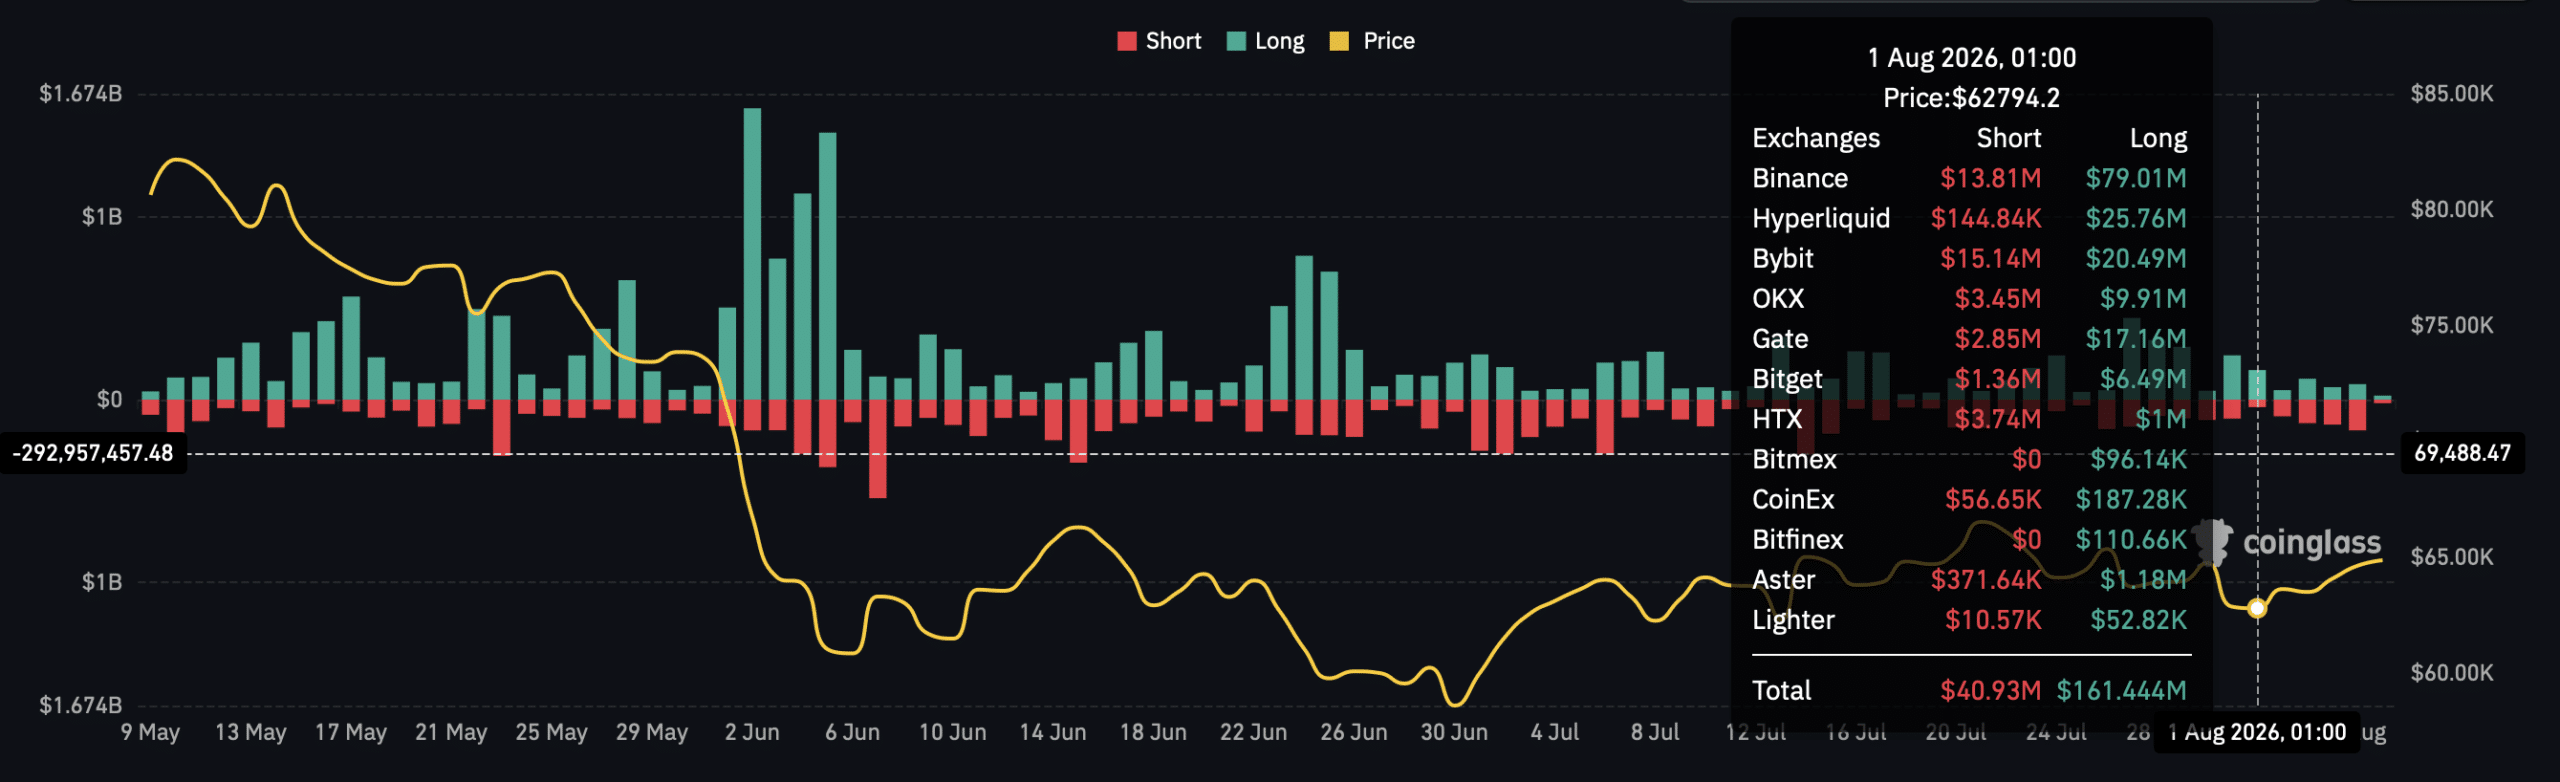Toggle the Long series in the legend

[1265, 41]
